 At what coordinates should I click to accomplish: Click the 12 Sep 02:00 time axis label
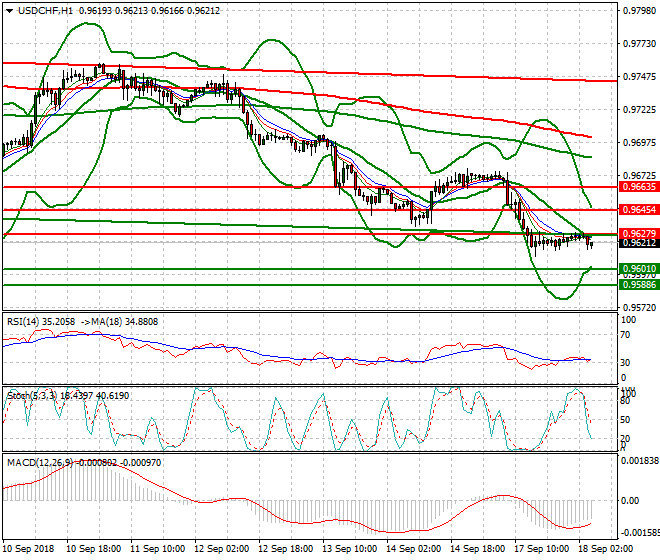coord(221,549)
